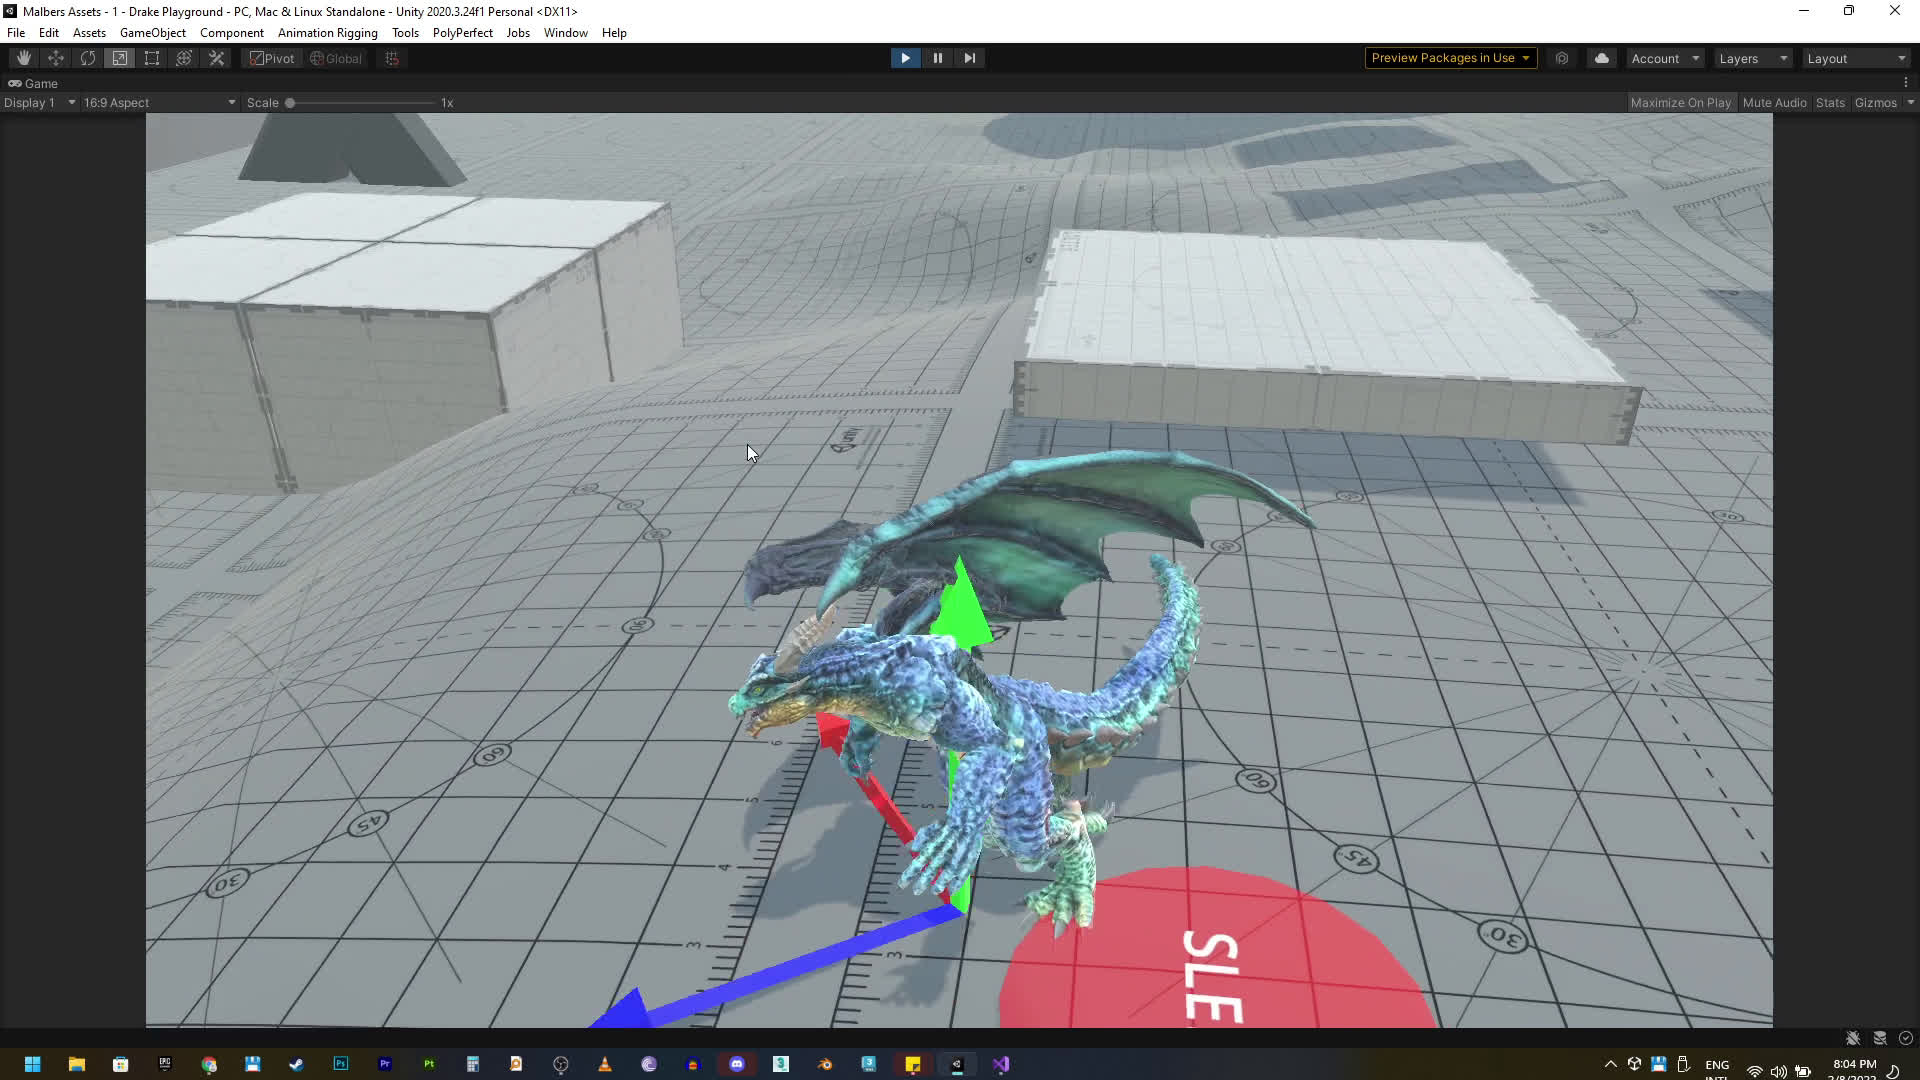1920x1080 pixels.
Task: Toggle Maximize On Play
Action: [1680, 103]
